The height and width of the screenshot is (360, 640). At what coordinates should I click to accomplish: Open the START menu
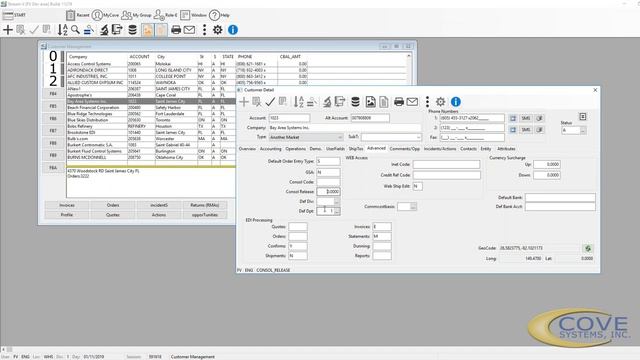click(14, 15)
